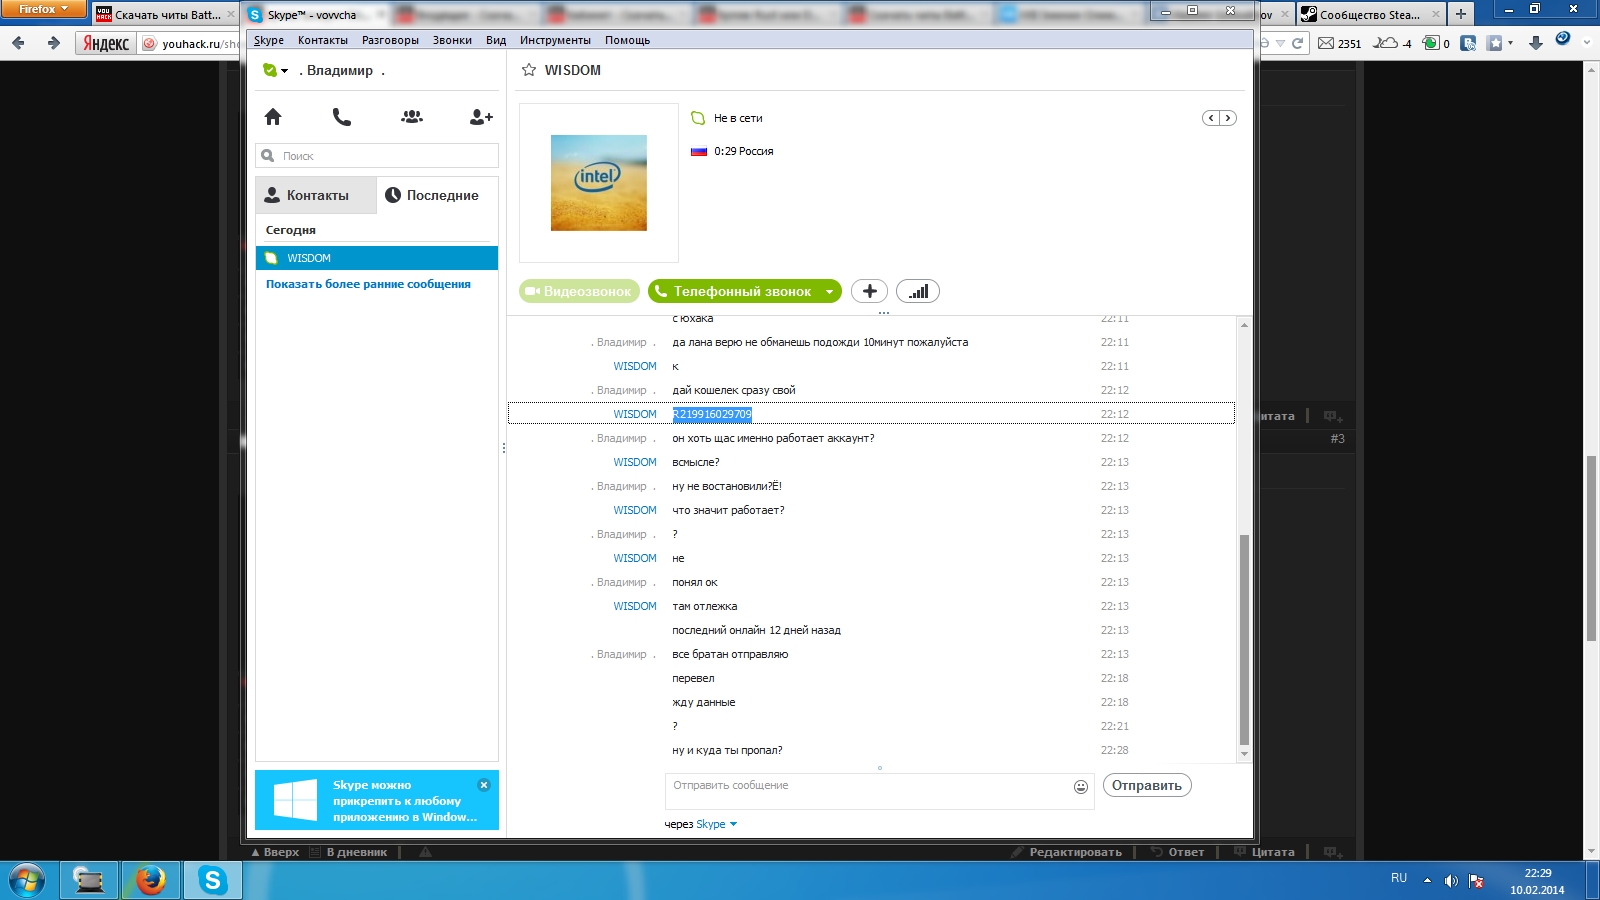Expand the Firefox toolbar overflow chevron
1600x900 pixels.
coord(1588,43)
